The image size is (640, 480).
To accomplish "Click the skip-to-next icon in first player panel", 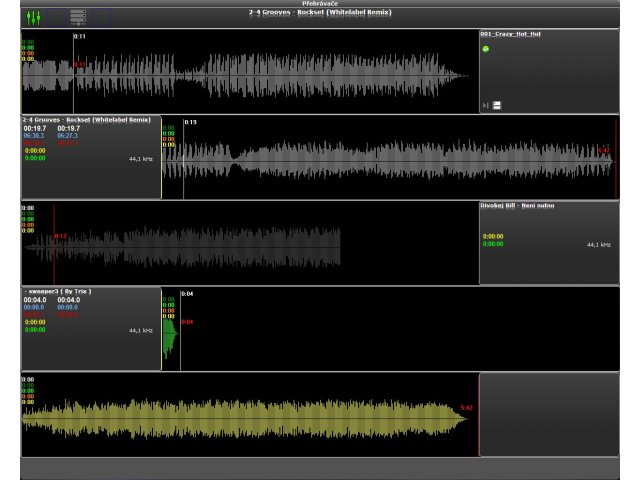I will (x=486, y=105).
